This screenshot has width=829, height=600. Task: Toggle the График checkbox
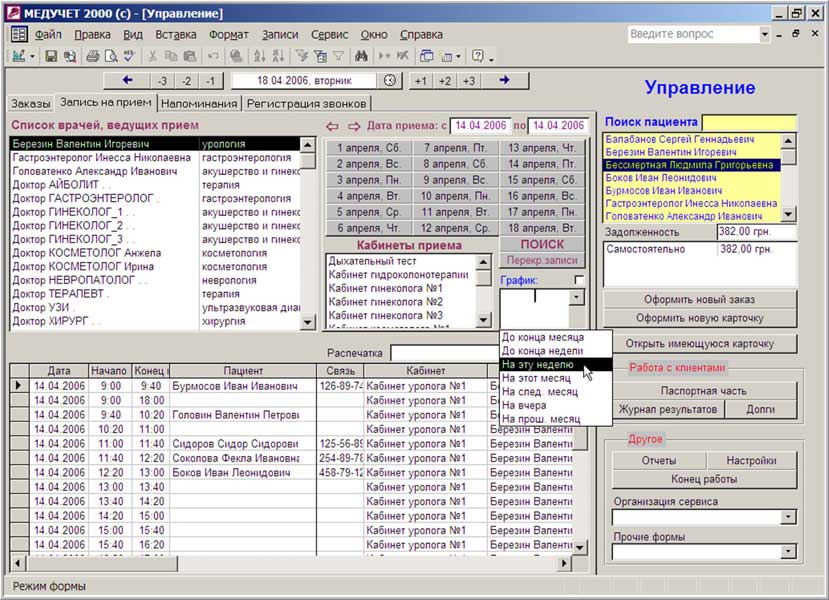[x=579, y=280]
